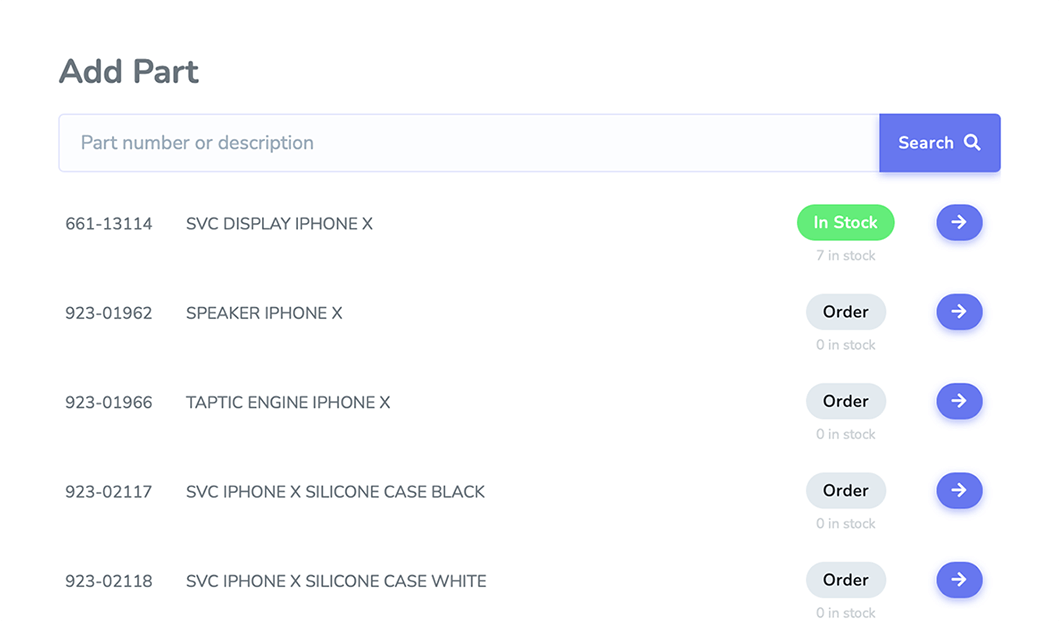Click arrow icon for SVC DISPLAY IPHONE X
The height and width of the screenshot is (621, 1060).
pyautogui.click(x=959, y=222)
